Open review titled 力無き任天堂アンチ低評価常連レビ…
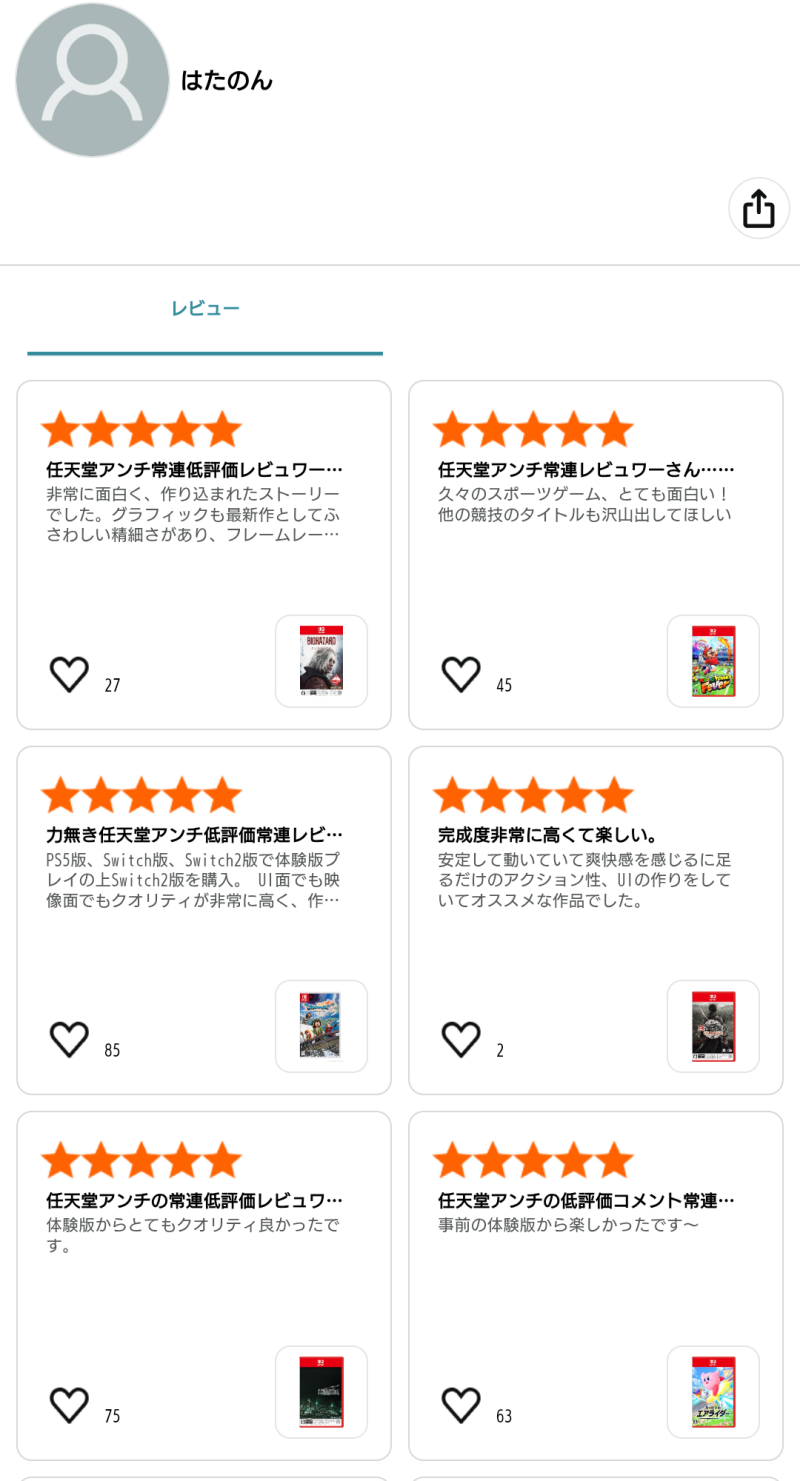This screenshot has height=1481, width=800. tap(195, 835)
